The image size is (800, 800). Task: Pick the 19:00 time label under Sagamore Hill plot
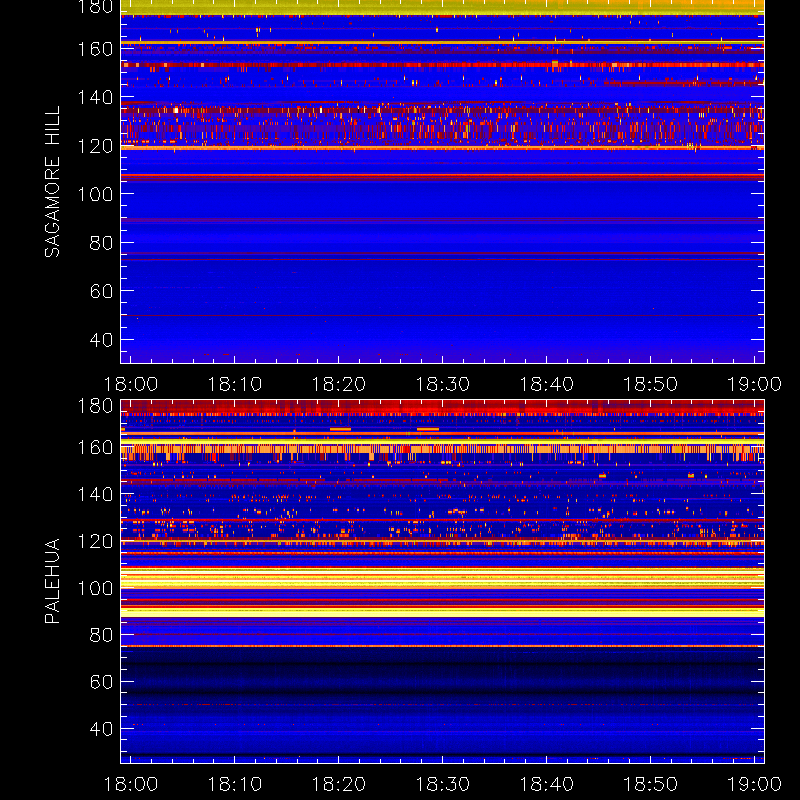pyautogui.click(x=754, y=384)
